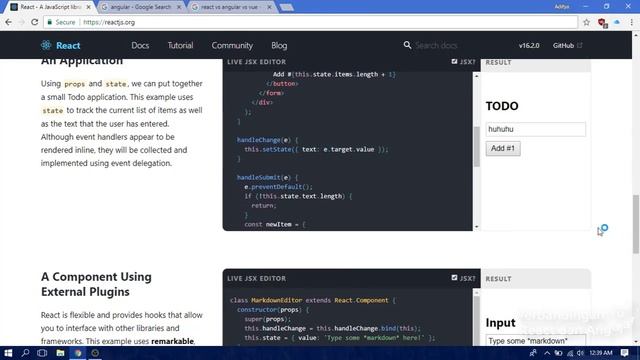
Task: Click the bold remarkable word
Action: [172, 341]
